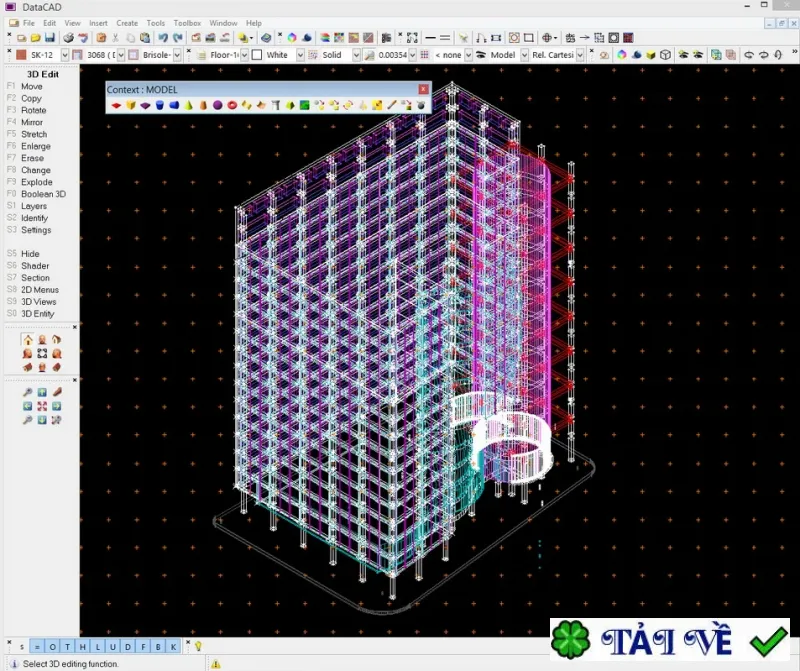Toggle the O view button in bottom bar
800x671 pixels.
[53, 647]
